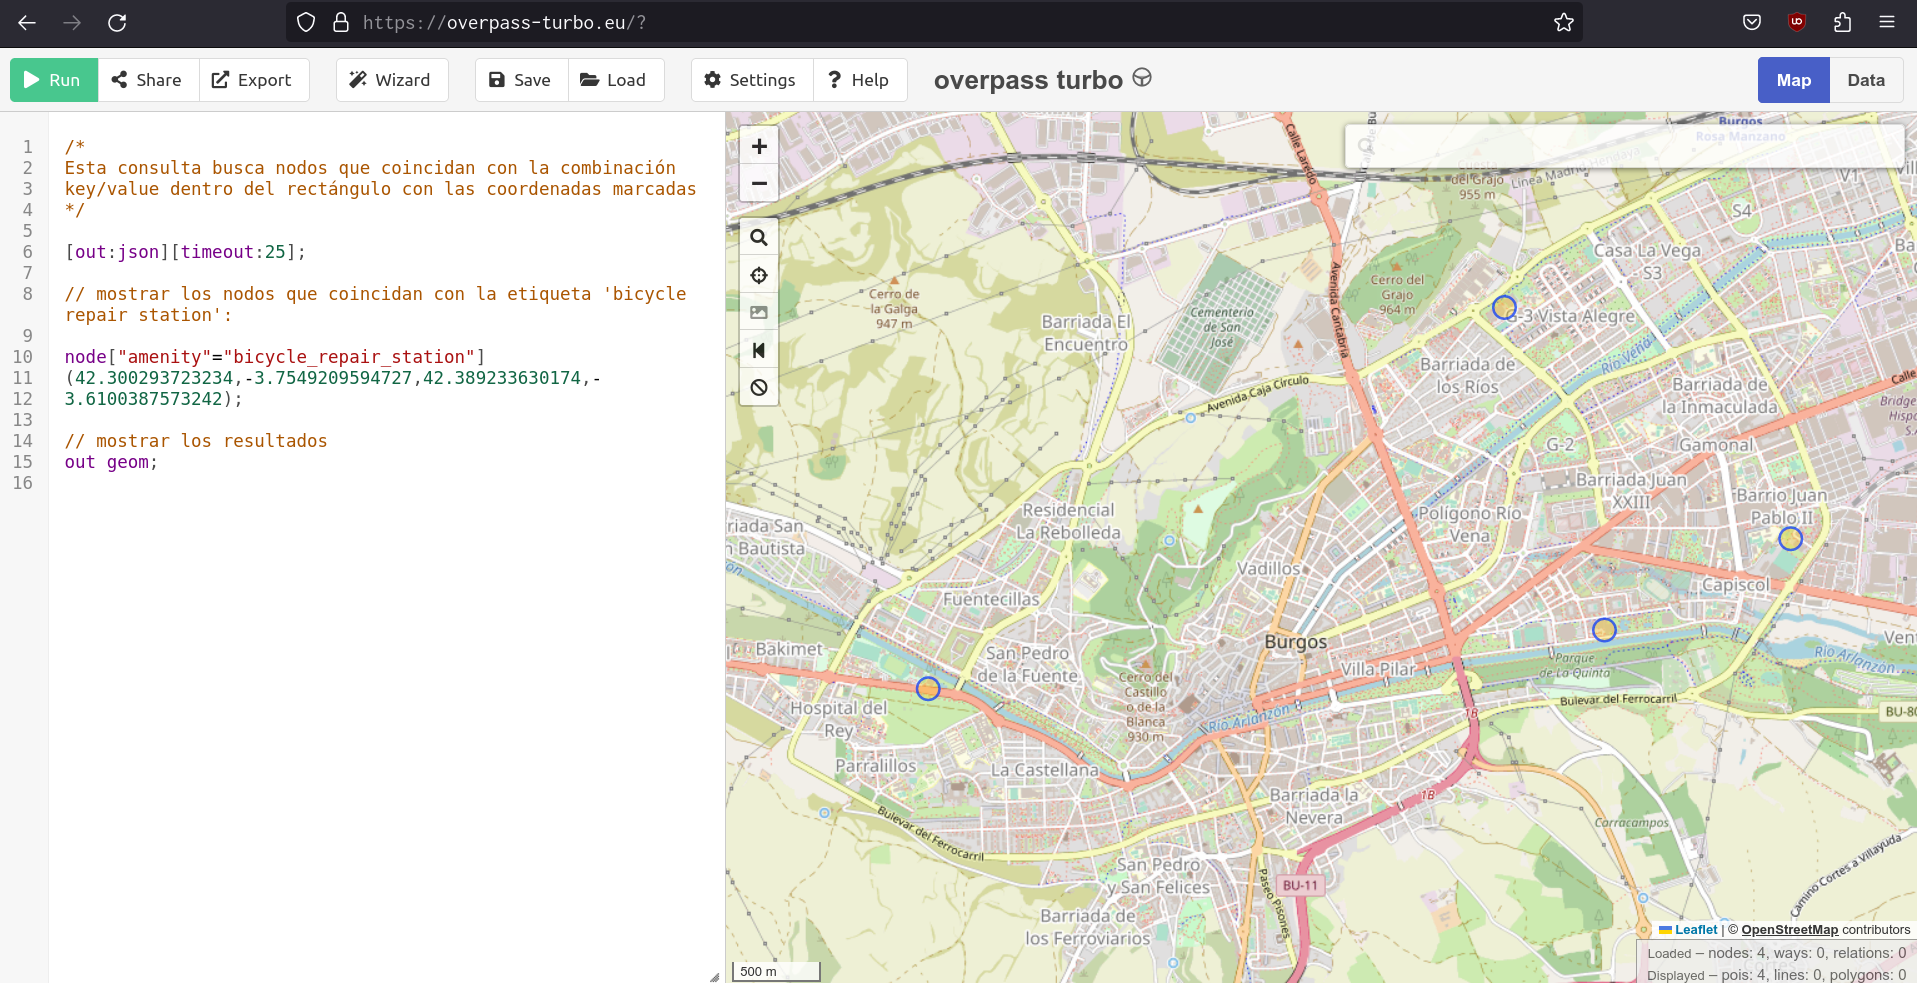The height and width of the screenshot is (983, 1917).
Task: View site security padlock info
Action: click(x=341, y=22)
